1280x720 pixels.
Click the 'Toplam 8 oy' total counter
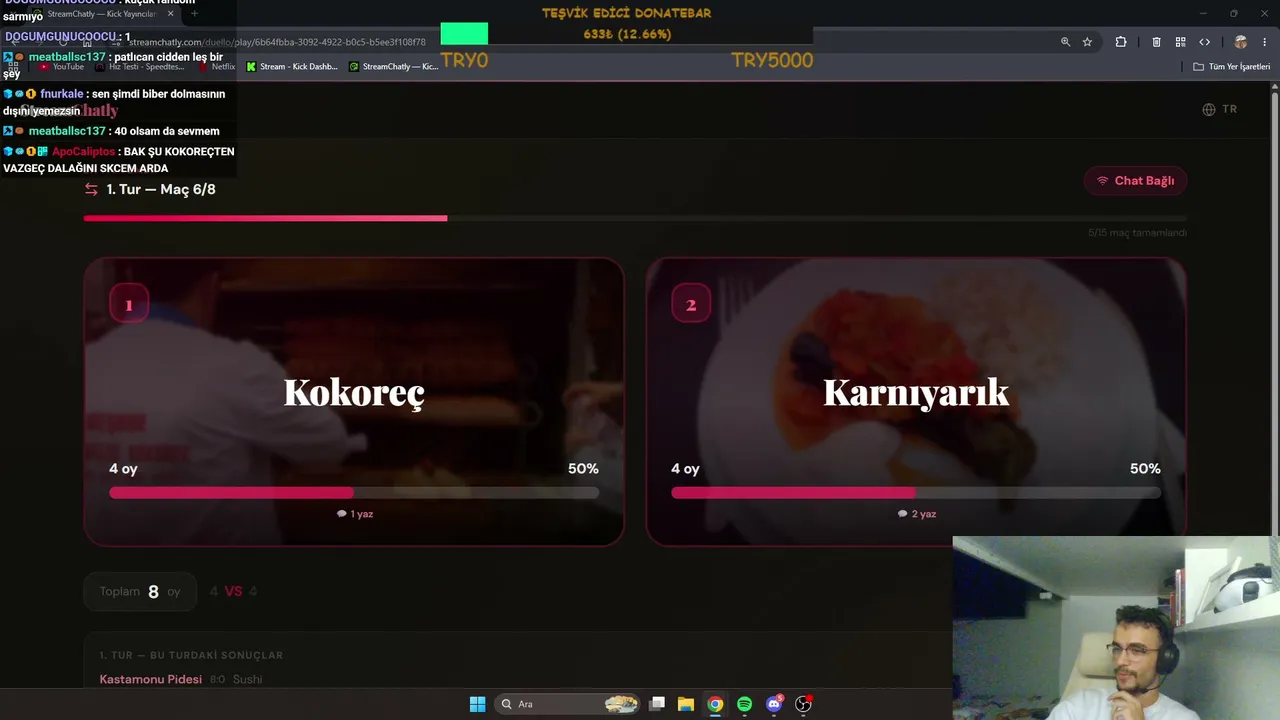(140, 591)
